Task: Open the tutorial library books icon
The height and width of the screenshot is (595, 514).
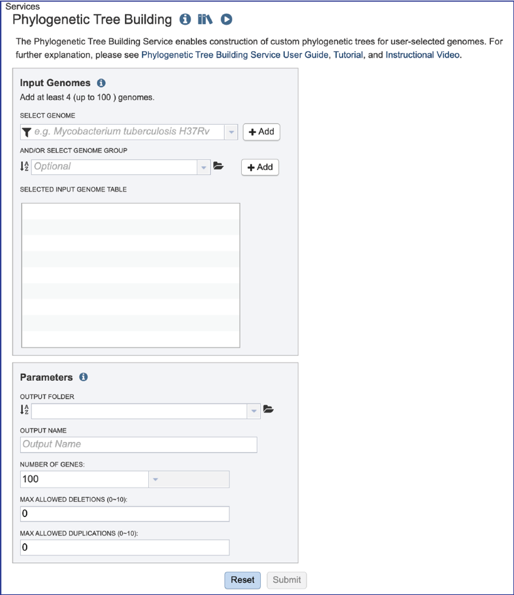Action: pyautogui.click(x=205, y=19)
